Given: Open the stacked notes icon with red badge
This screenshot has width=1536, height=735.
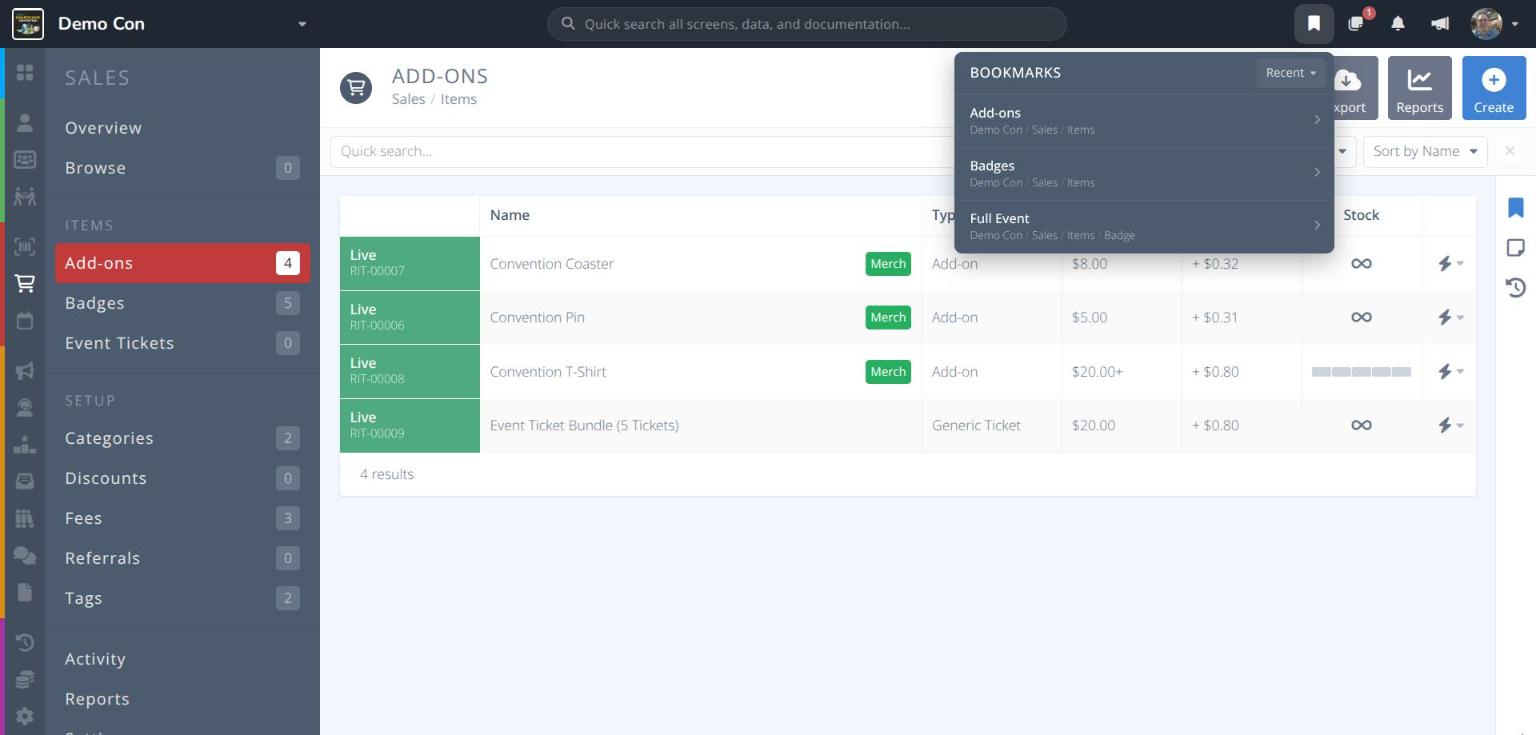Looking at the screenshot, I should pos(1356,23).
